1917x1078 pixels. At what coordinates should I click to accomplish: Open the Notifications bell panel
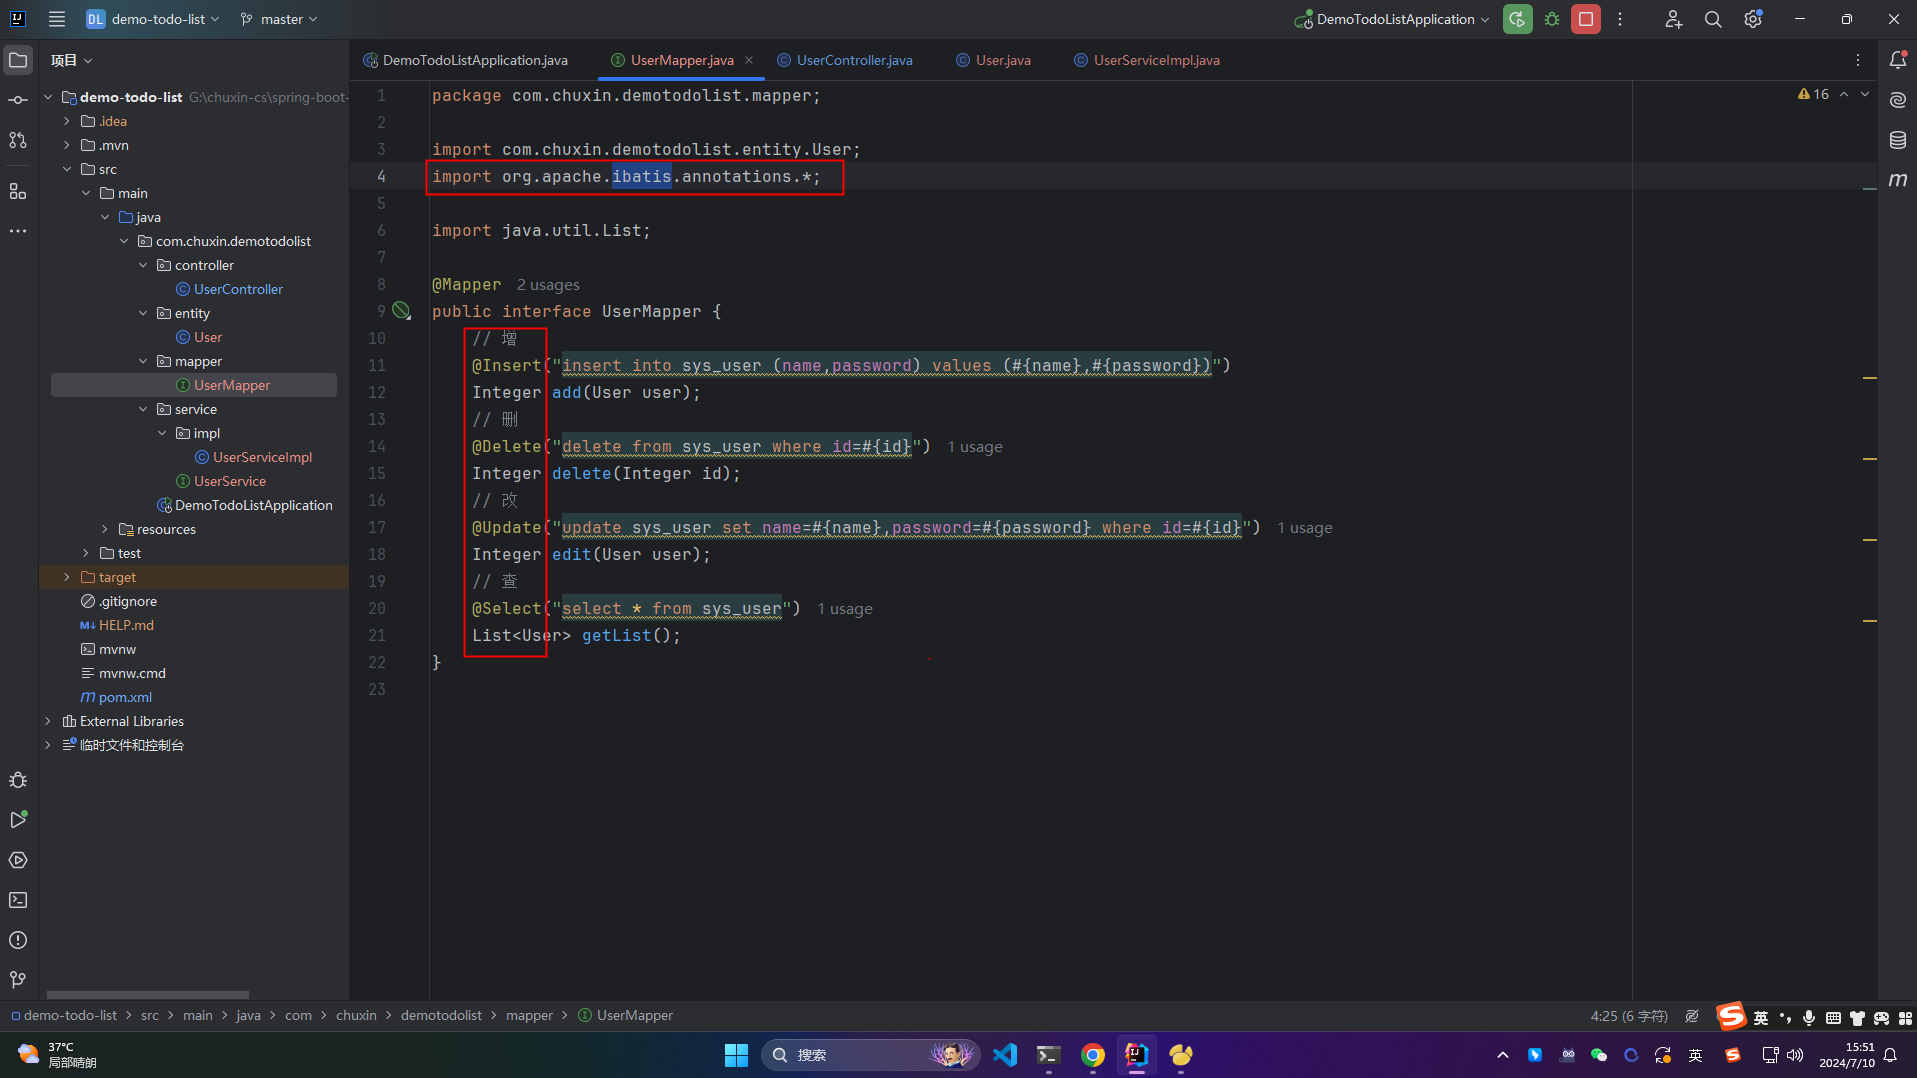(1898, 60)
